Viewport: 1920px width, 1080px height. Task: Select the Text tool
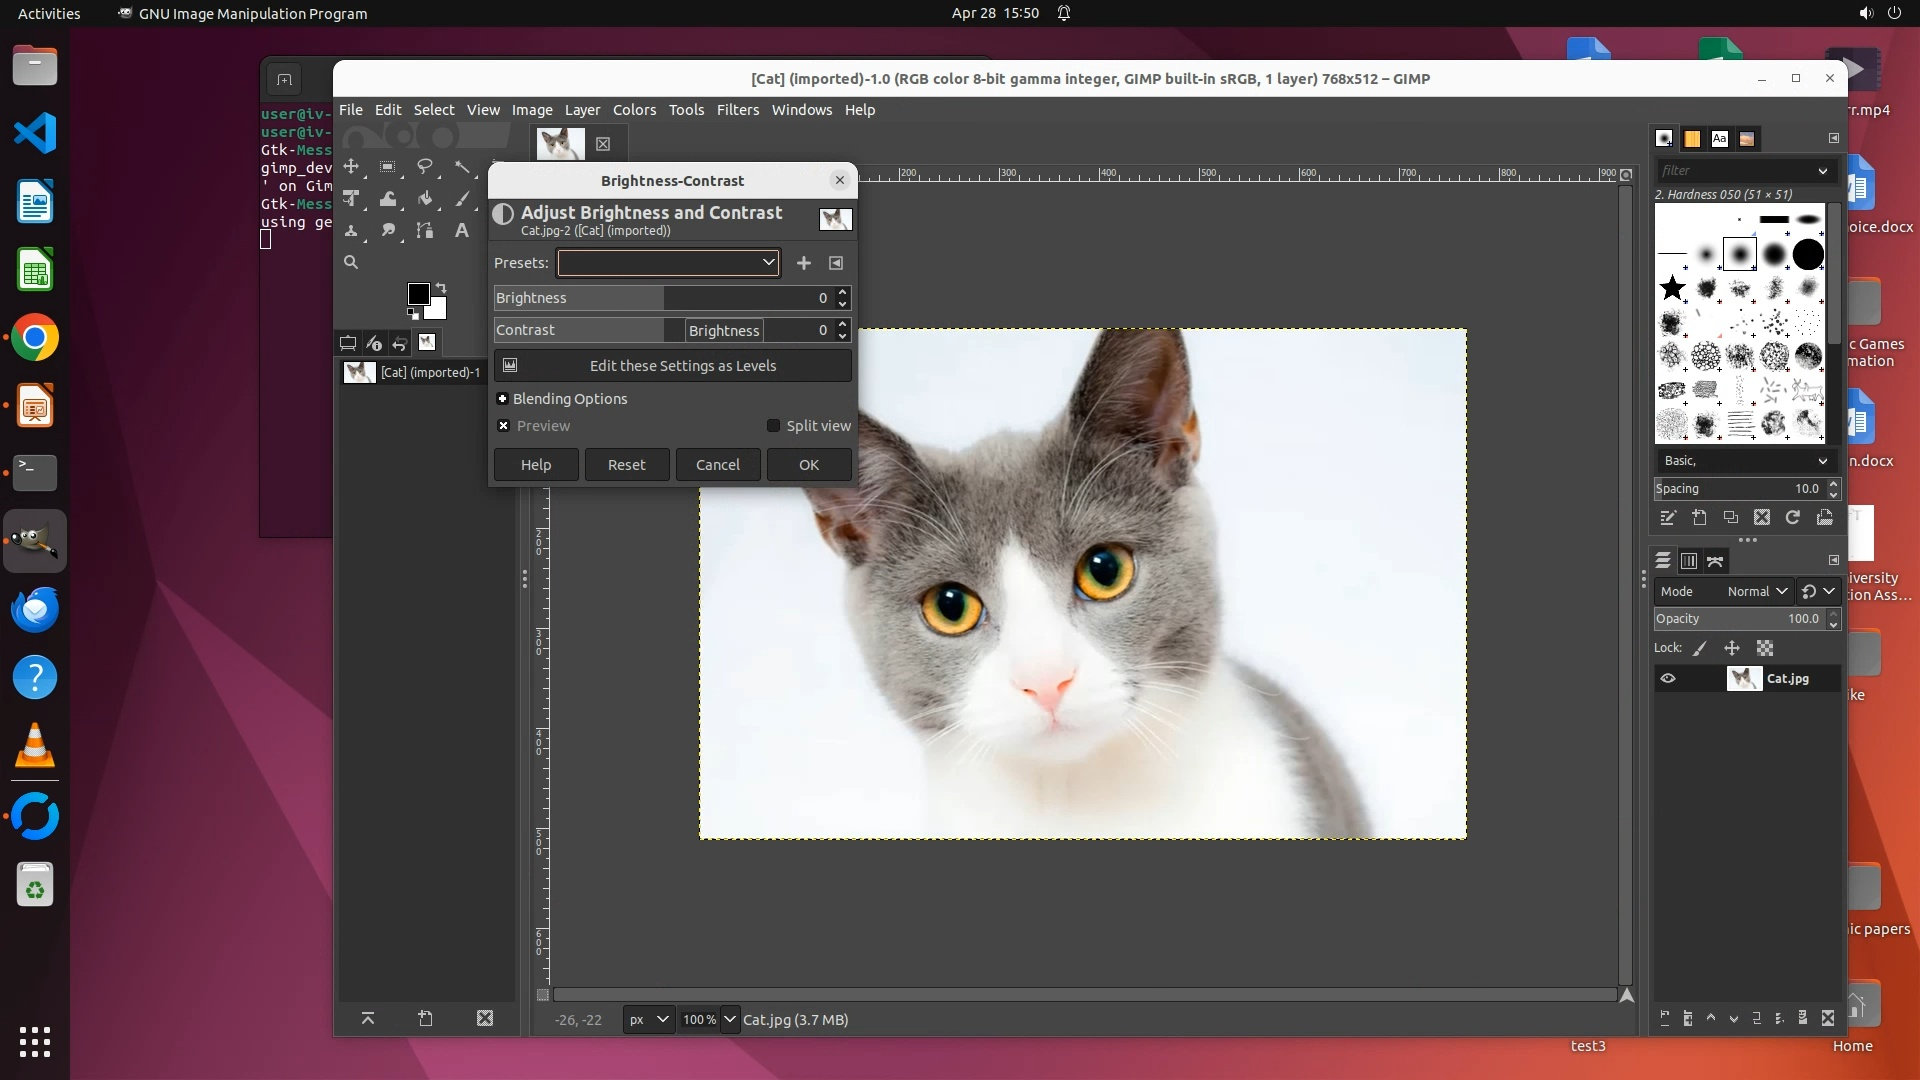[x=462, y=231]
